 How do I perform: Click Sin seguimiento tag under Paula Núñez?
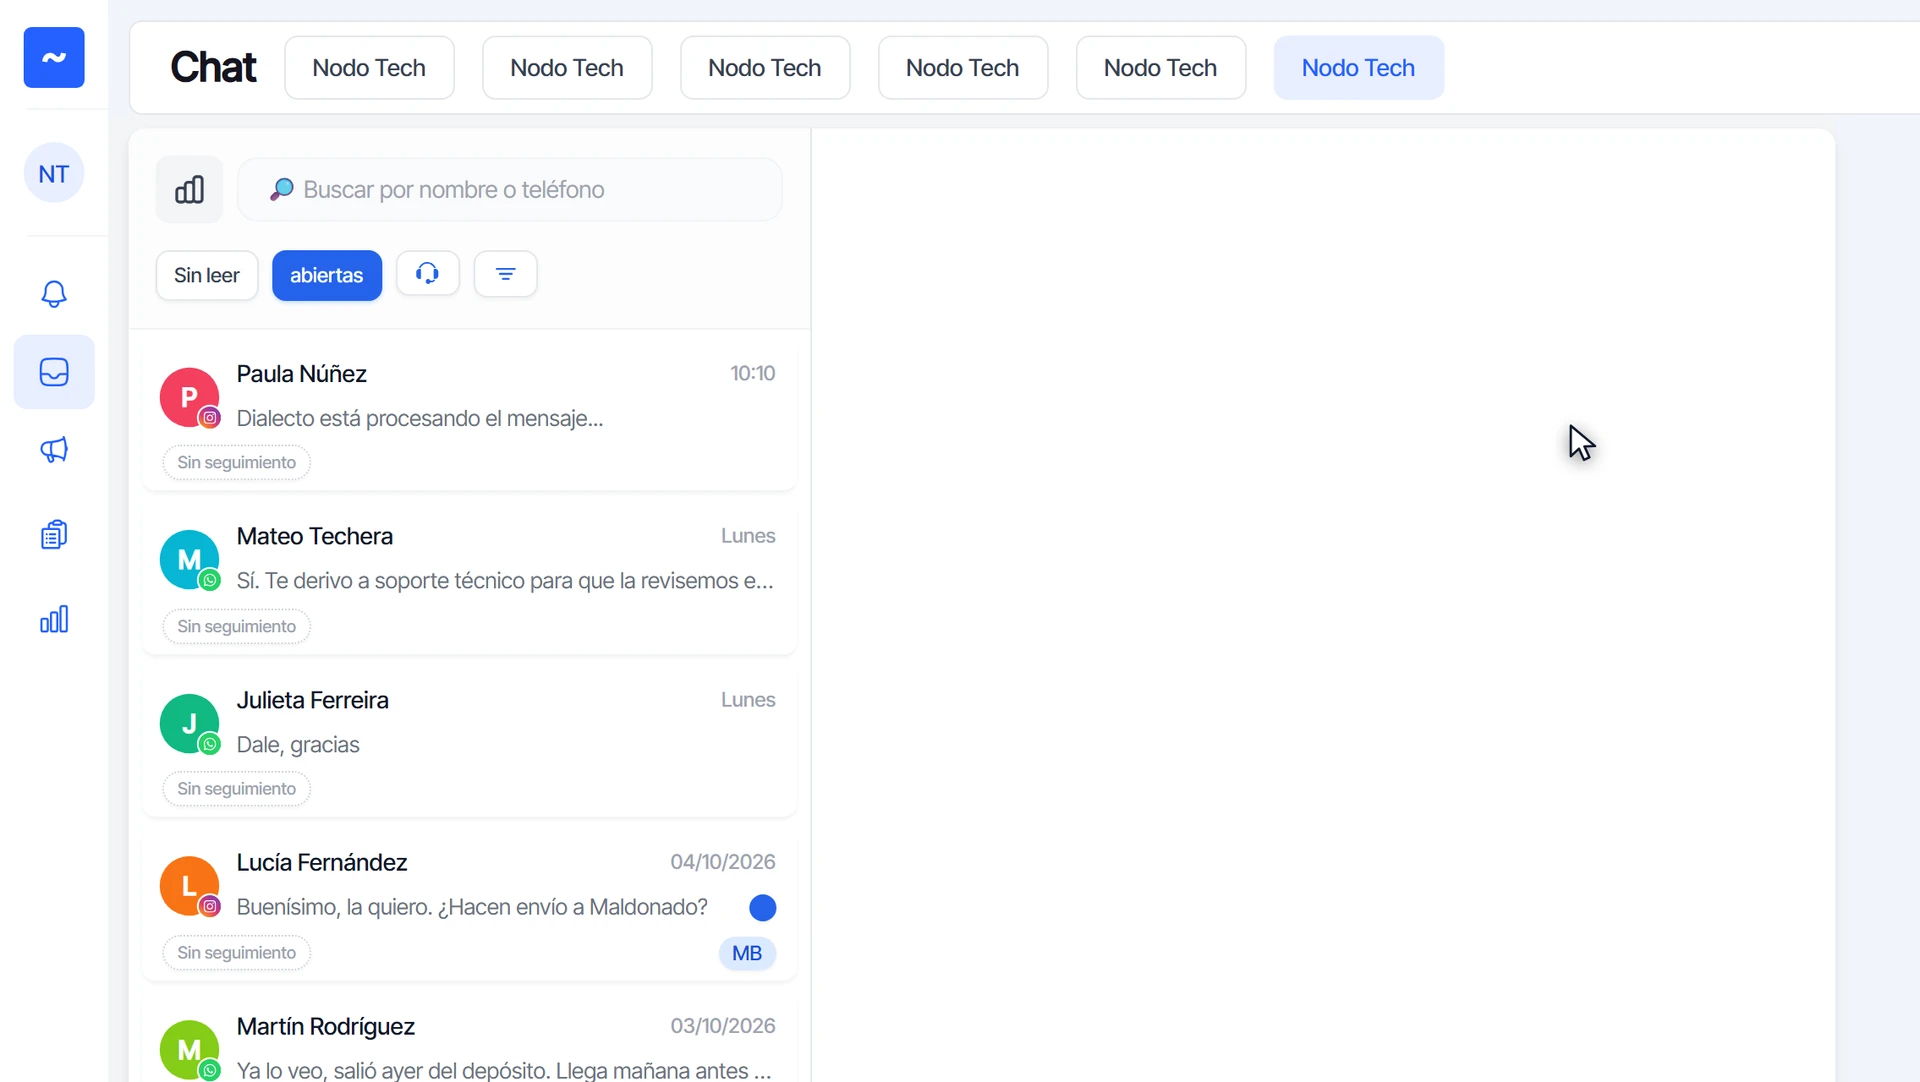click(237, 462)
